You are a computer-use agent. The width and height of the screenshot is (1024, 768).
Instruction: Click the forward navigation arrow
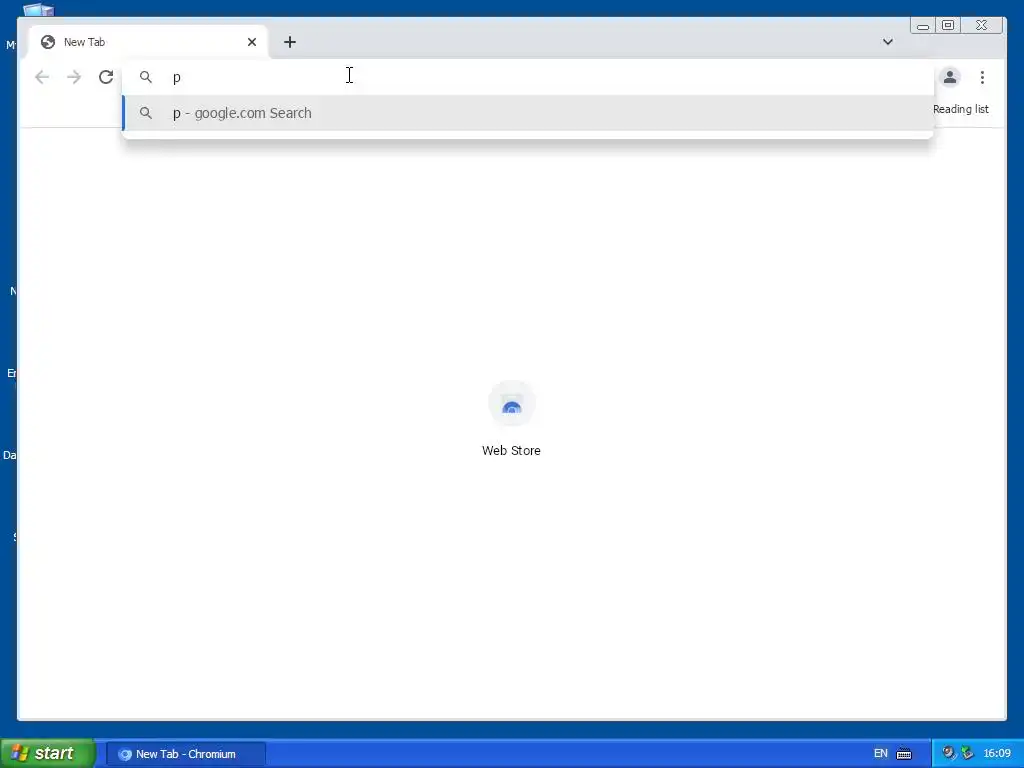74,77
